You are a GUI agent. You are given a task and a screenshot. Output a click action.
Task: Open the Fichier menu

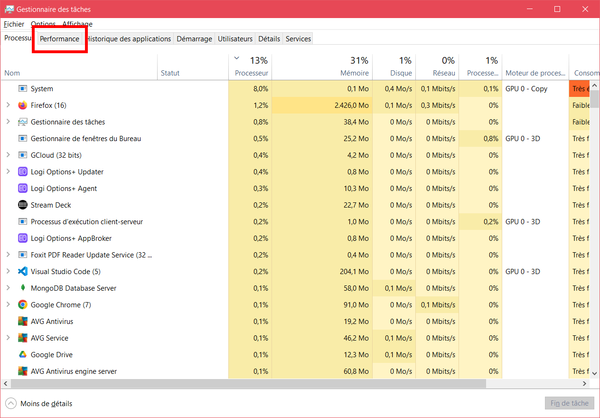coord(14,24)
